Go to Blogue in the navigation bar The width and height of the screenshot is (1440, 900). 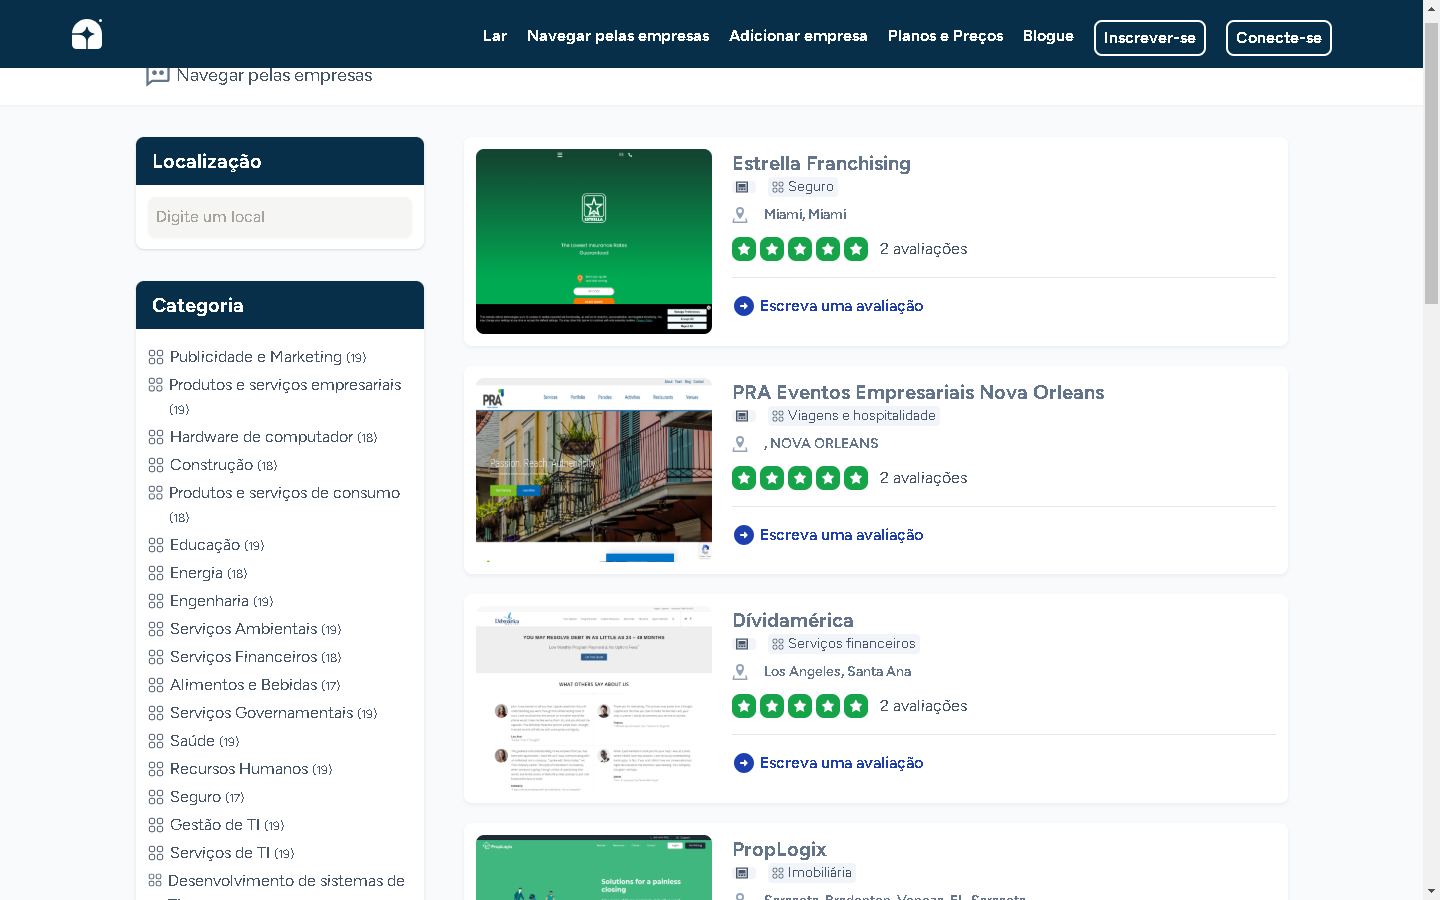point(1048,36)
